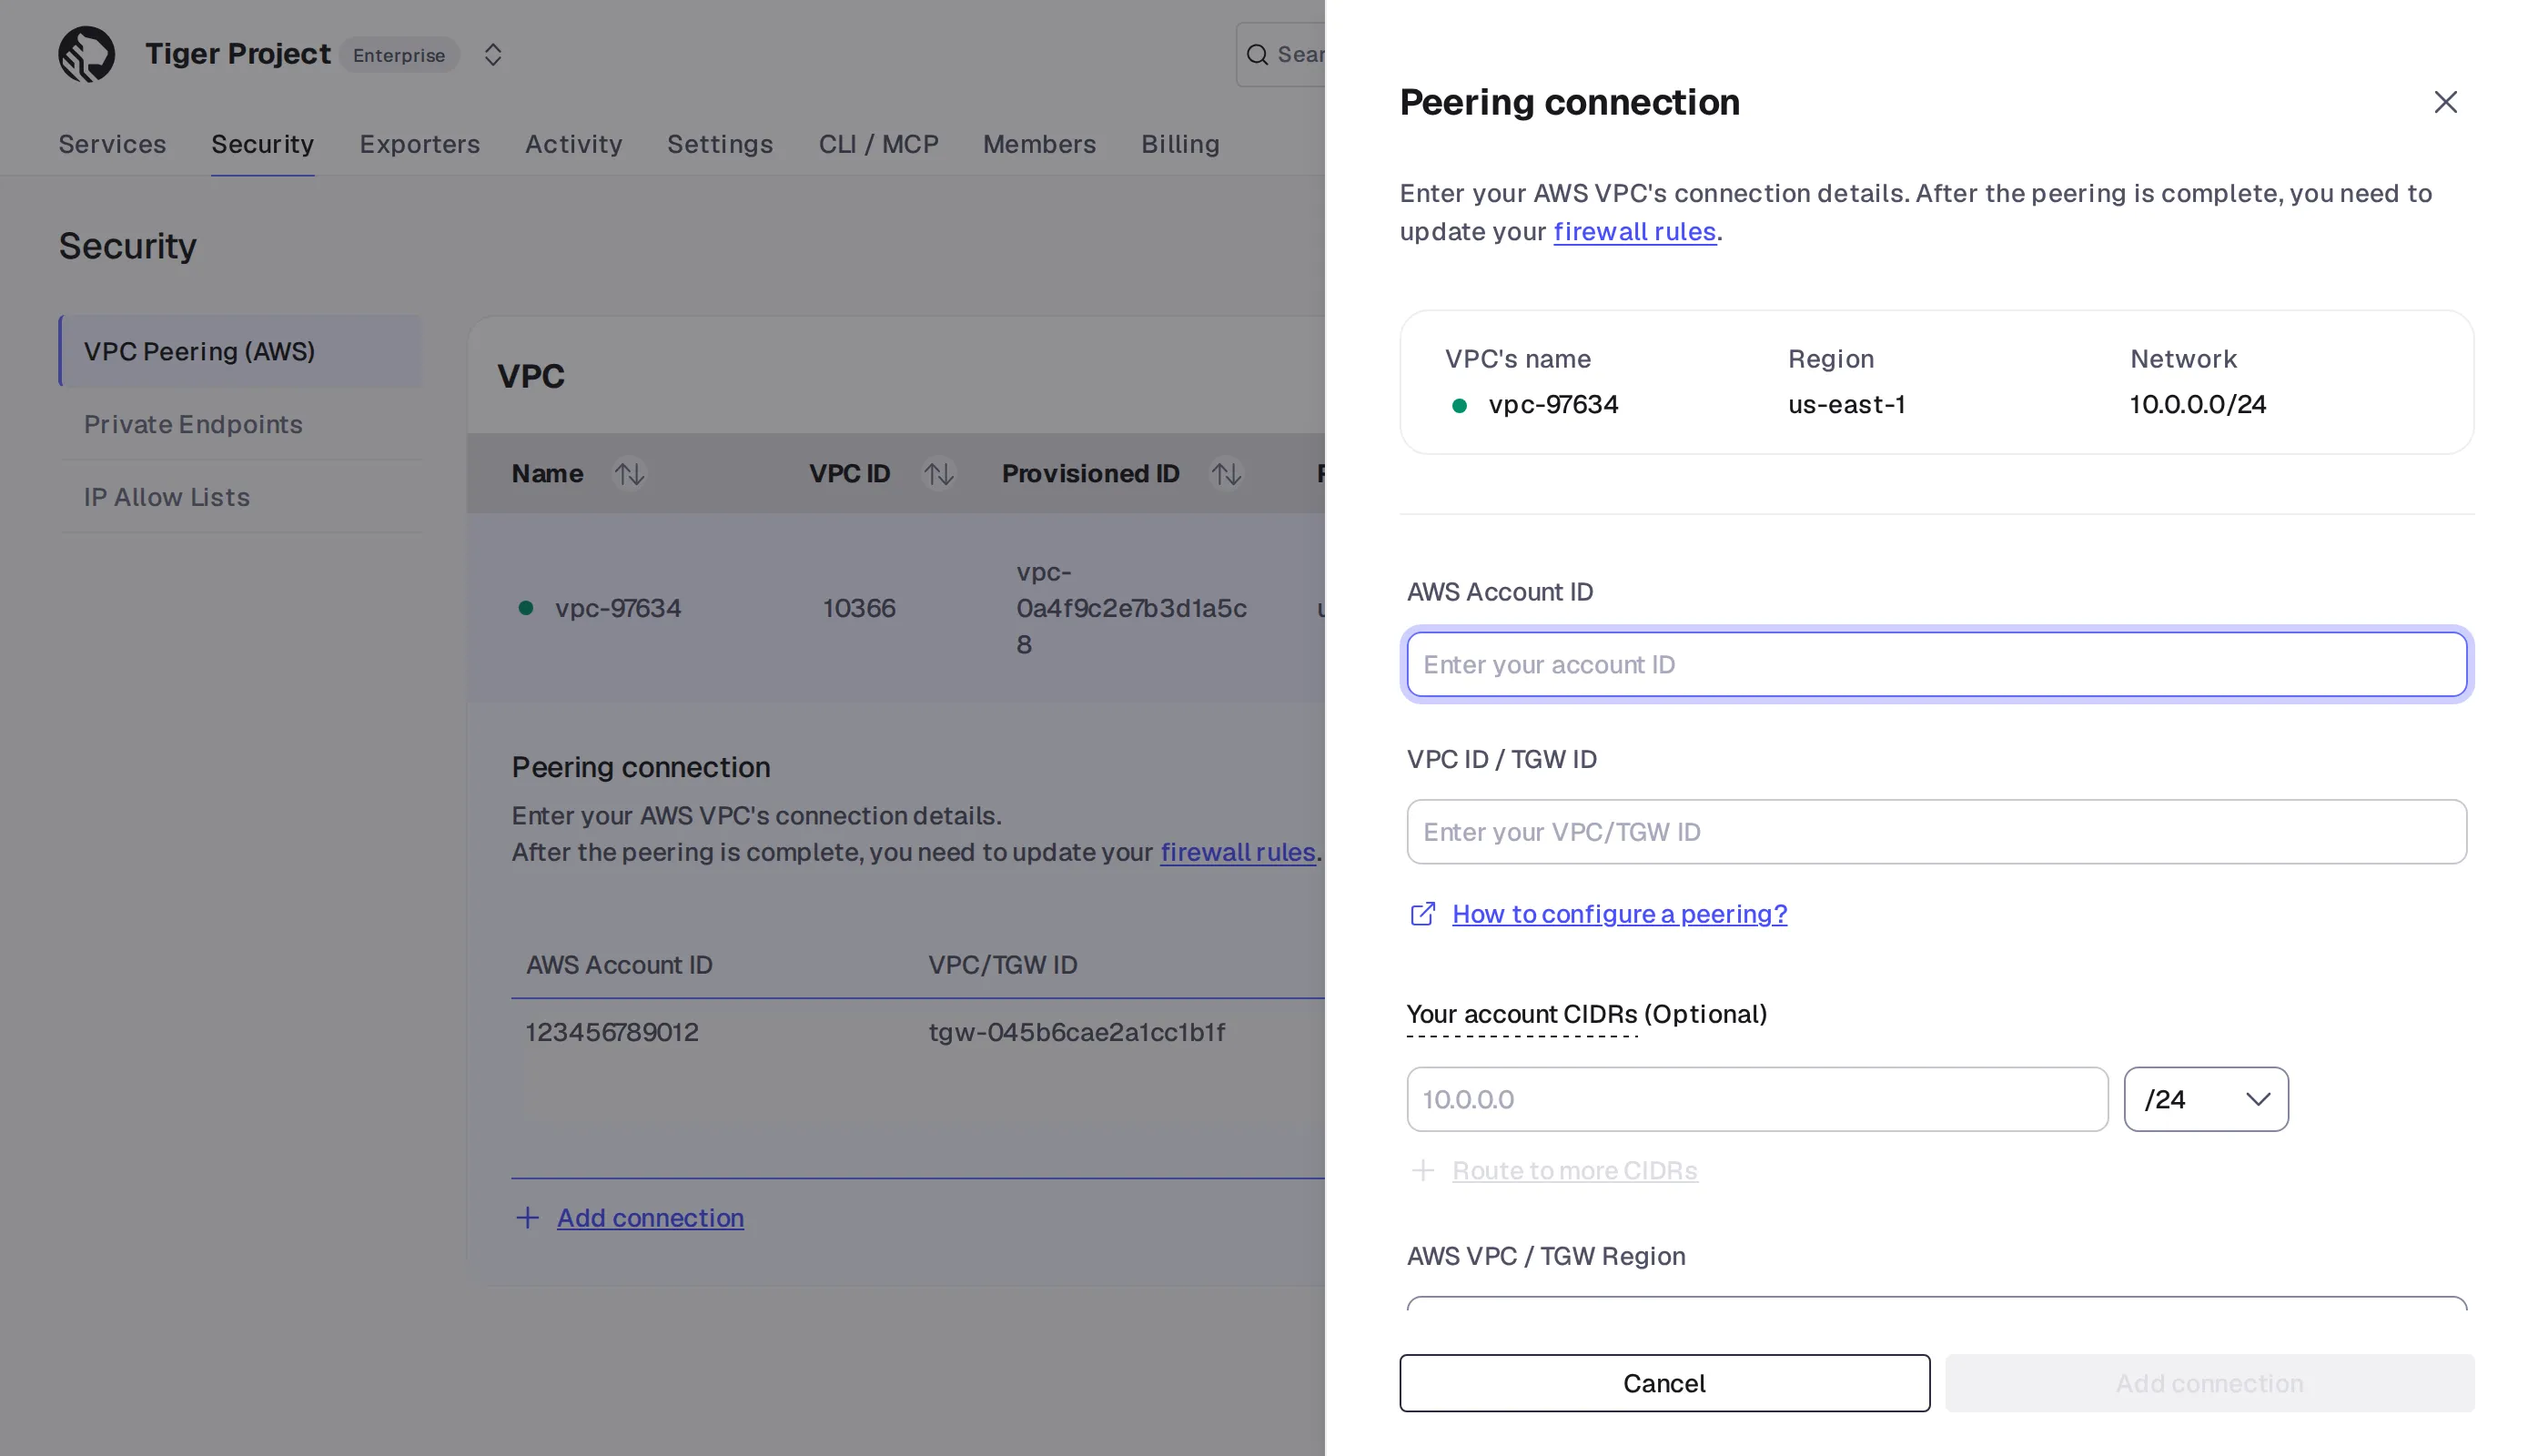Click the 10.0.0.0/24 network value
Screen dimensions: 2548x1456
click(x=2197, y=404)
